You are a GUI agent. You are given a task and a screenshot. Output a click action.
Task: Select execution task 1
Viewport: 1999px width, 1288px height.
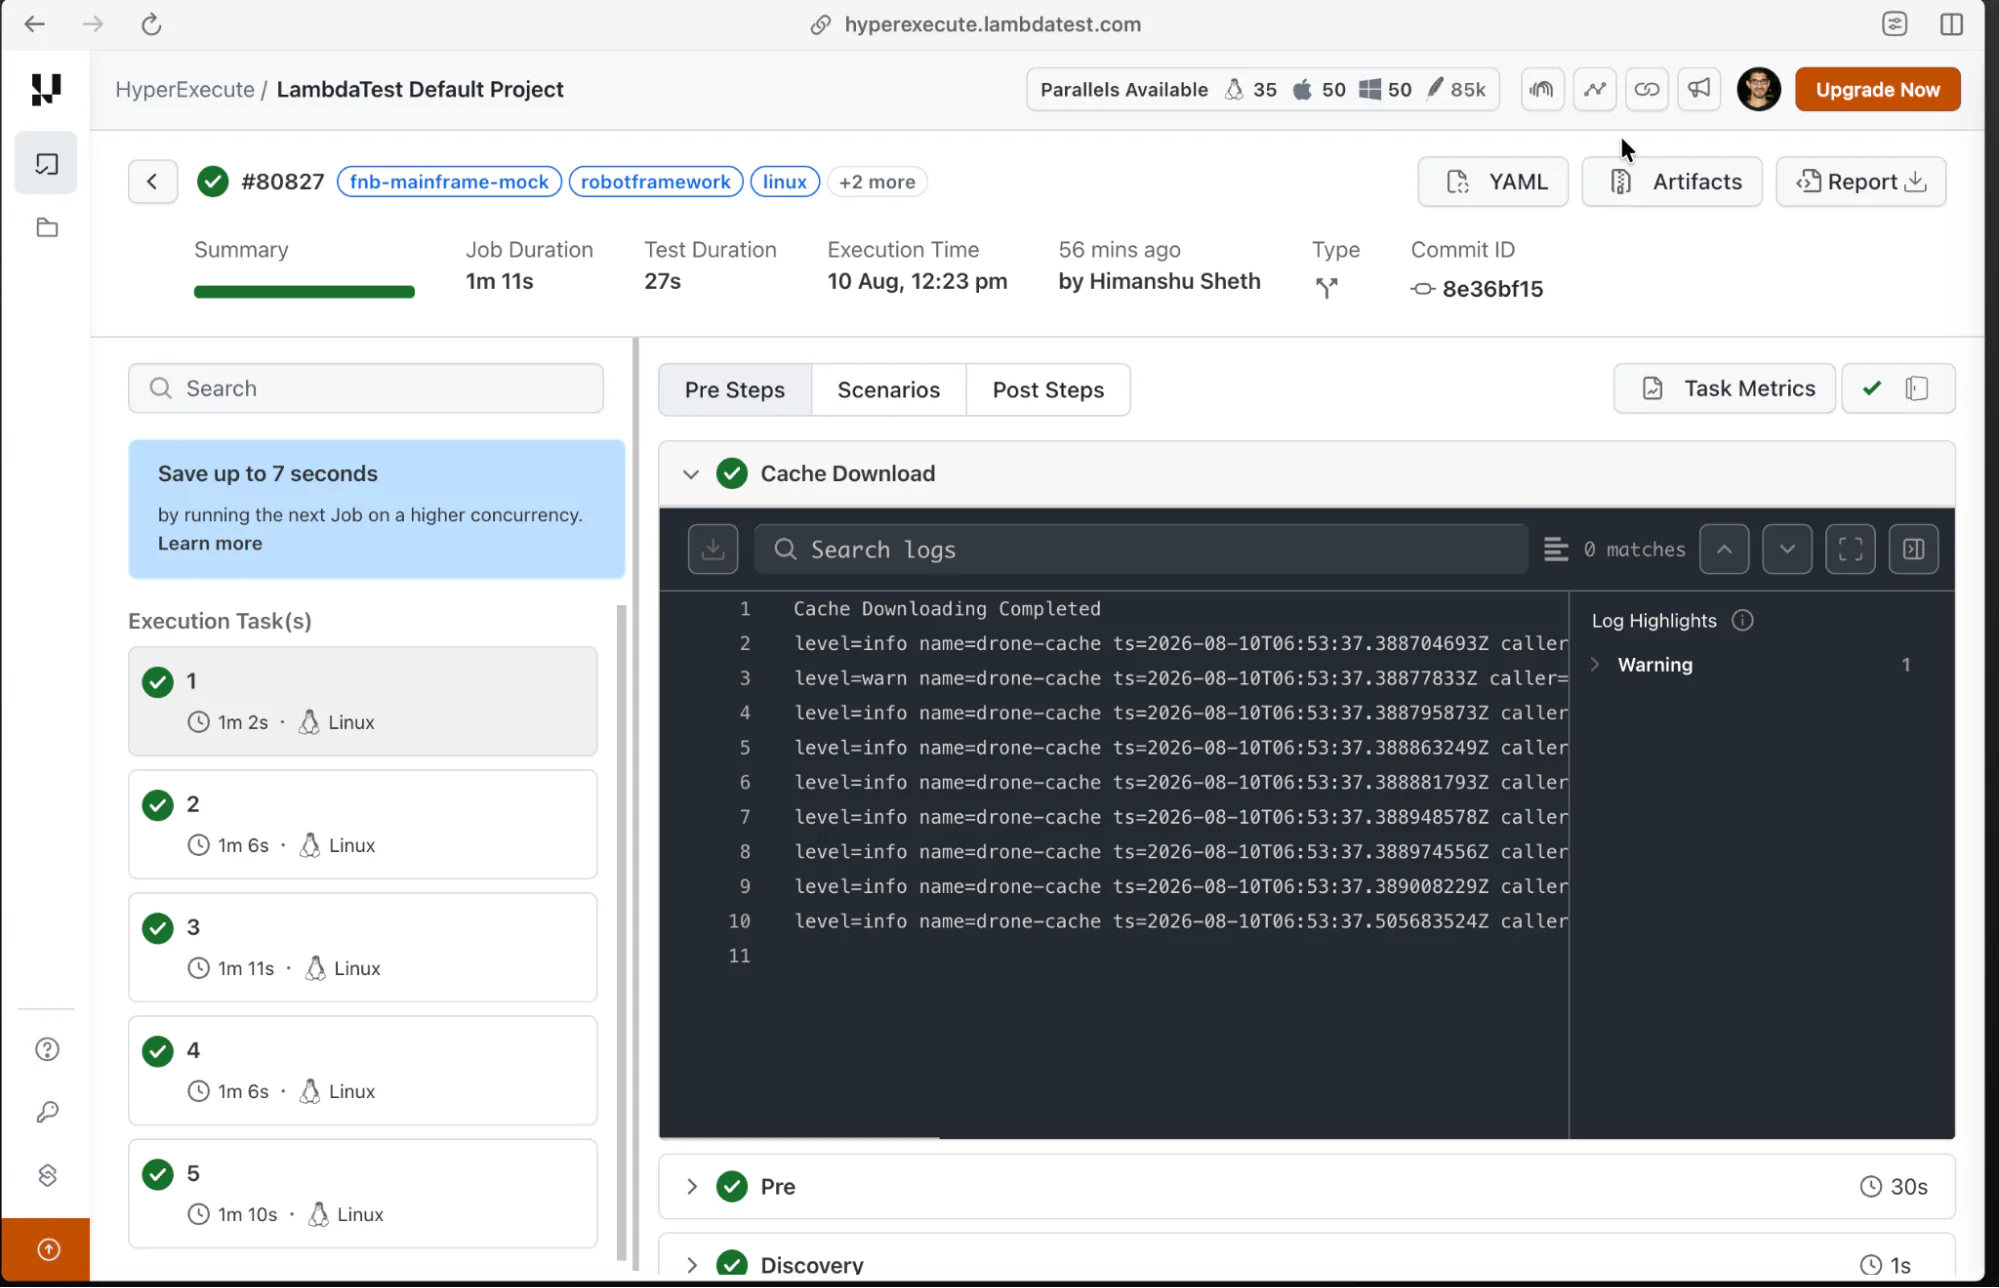click(363, 701)
